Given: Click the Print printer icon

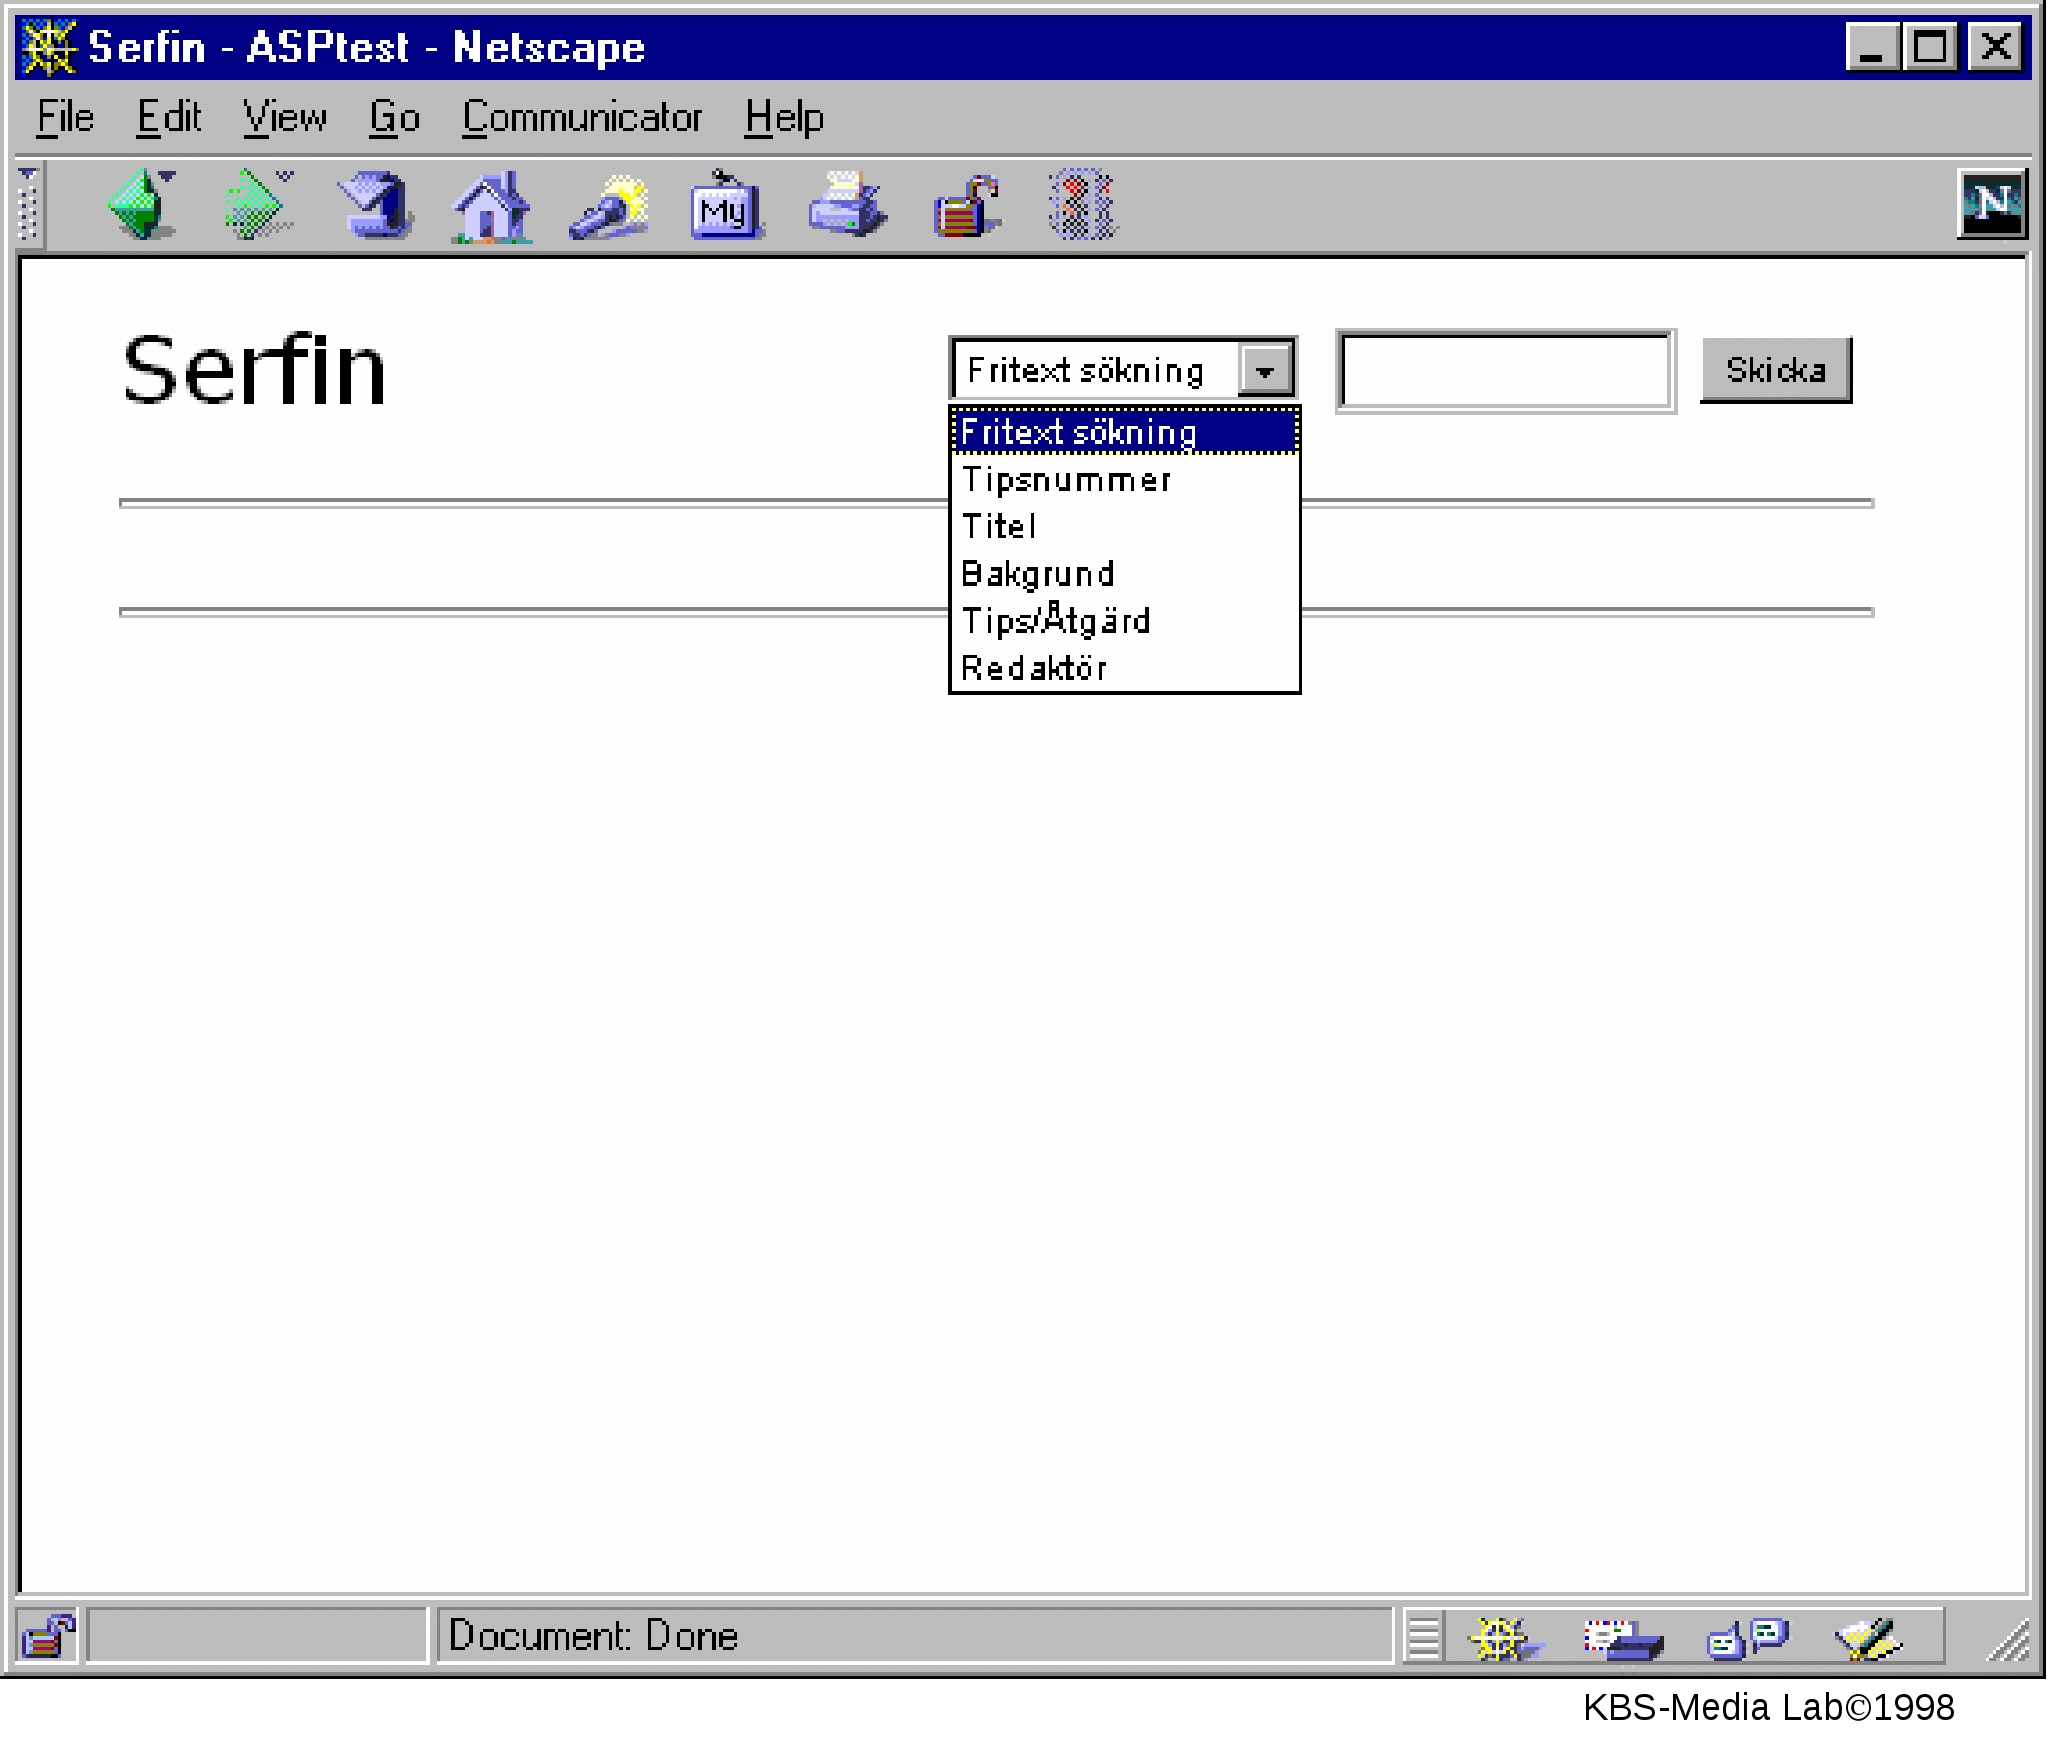Looking at the screenshot, I should (x=846, y=204).
